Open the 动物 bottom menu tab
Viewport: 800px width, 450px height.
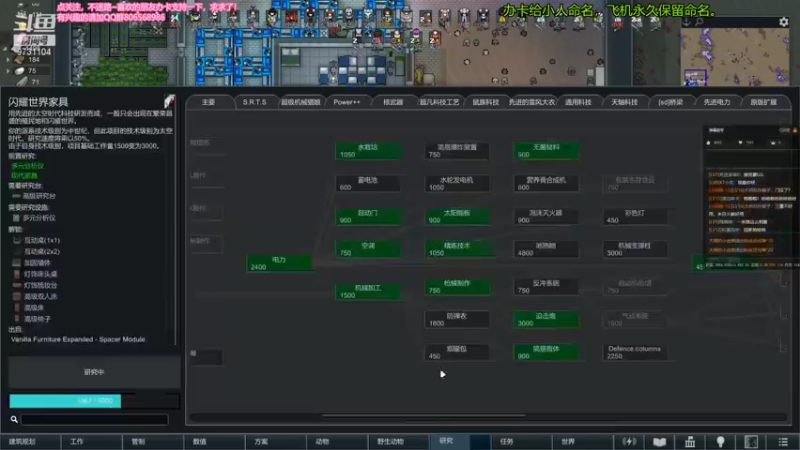click(x=337, y=442)
